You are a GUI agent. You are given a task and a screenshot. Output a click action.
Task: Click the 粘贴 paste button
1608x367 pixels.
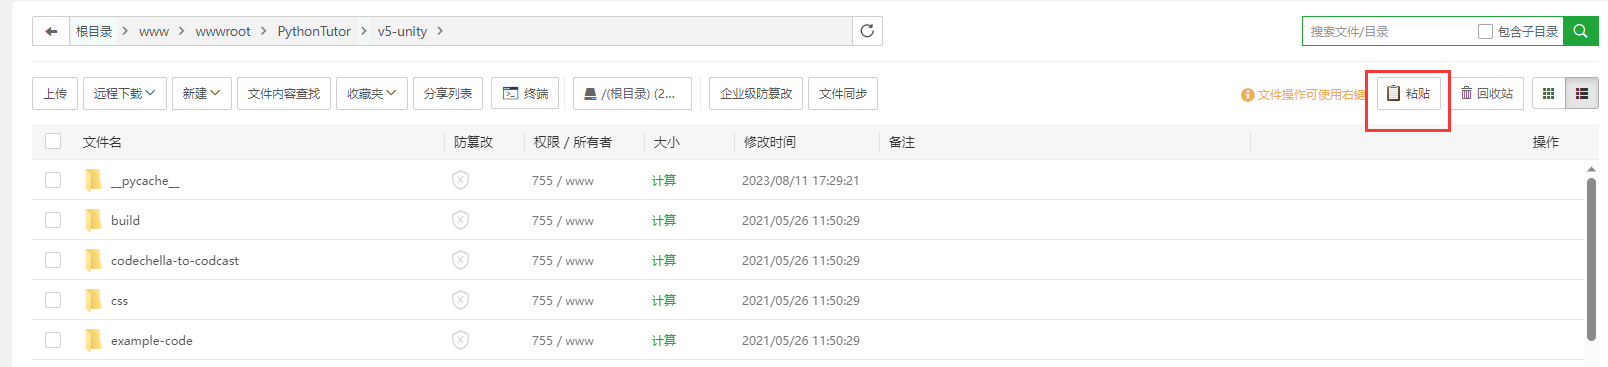(x=1408, y=93)
